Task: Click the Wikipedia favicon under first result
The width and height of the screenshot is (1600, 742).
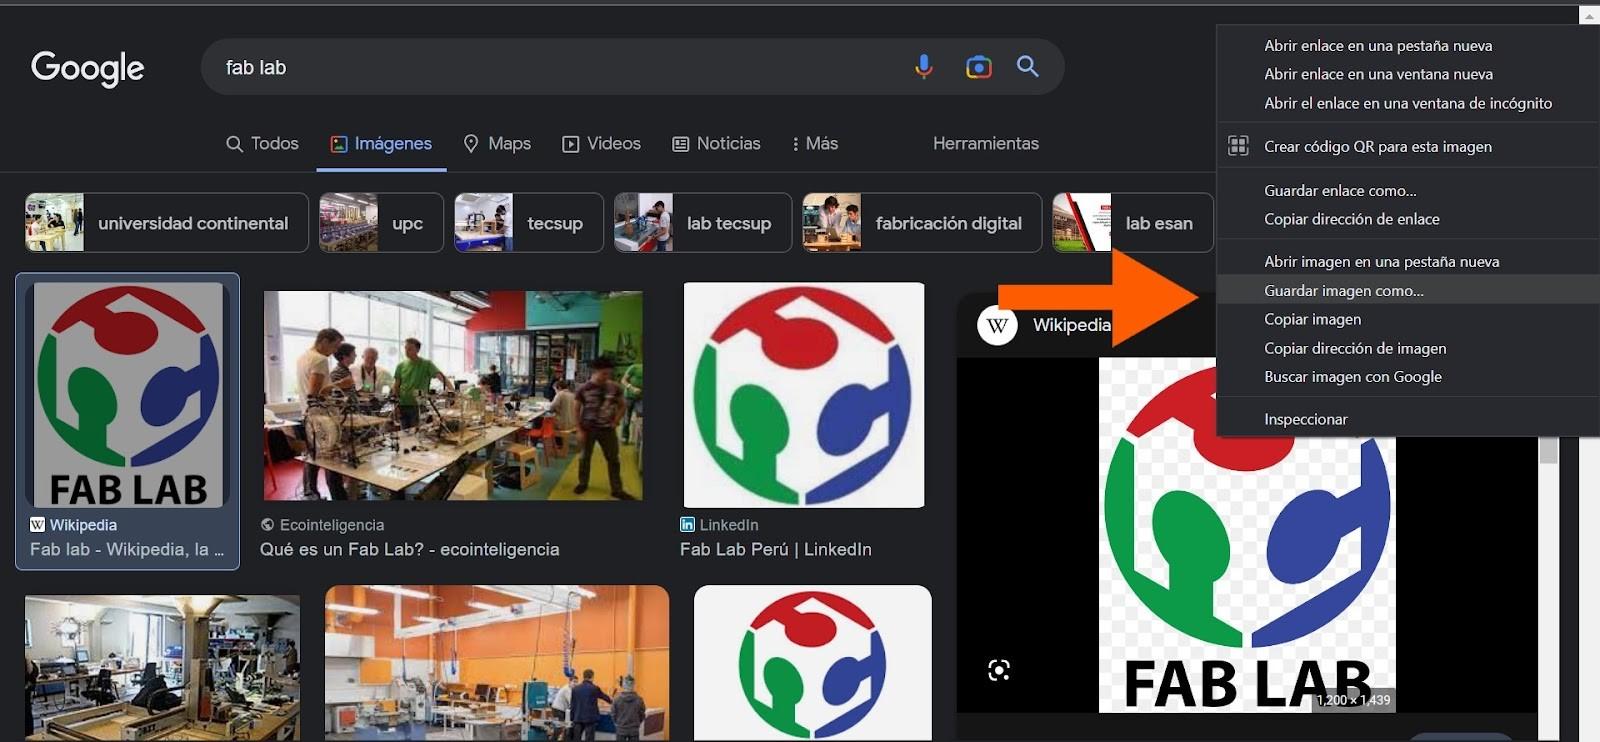Action: point(37,525)
